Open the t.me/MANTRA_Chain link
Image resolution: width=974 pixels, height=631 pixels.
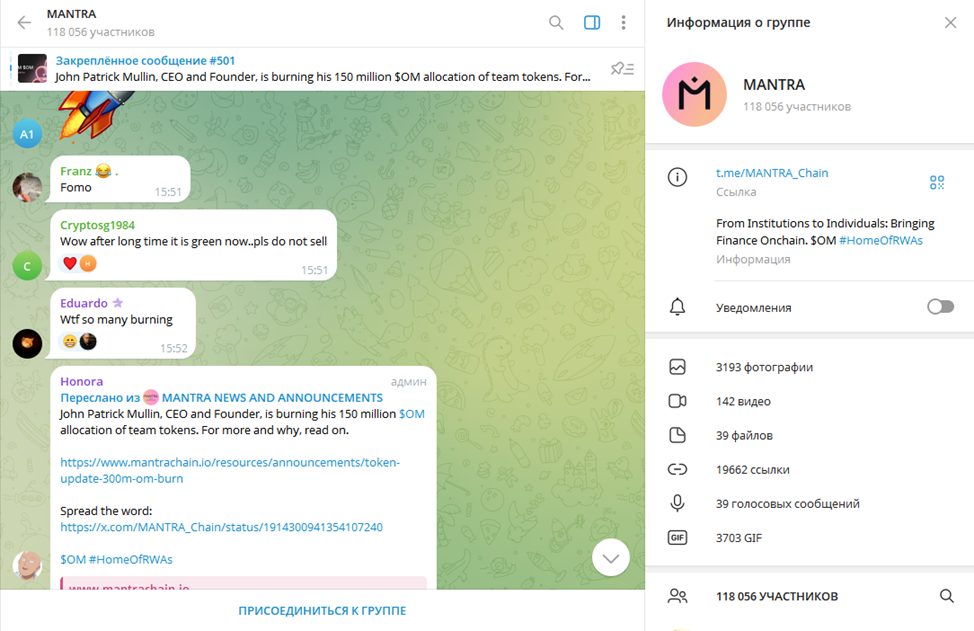[772, 173]
